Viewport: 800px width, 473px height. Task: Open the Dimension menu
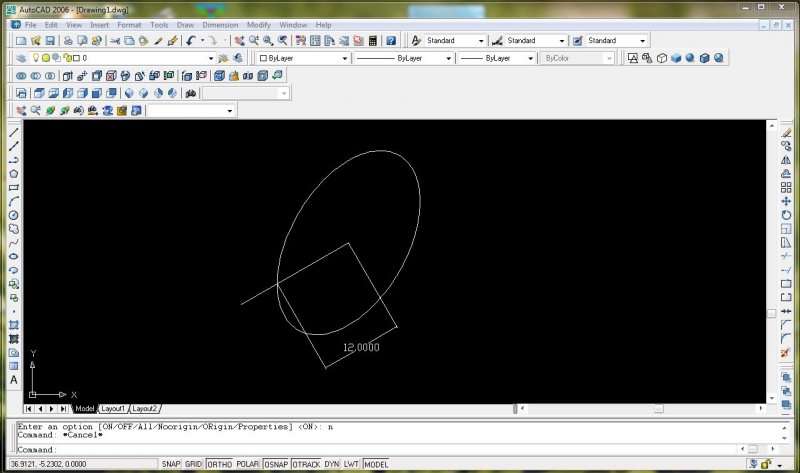pyautogui.click(x=220, y=24)
